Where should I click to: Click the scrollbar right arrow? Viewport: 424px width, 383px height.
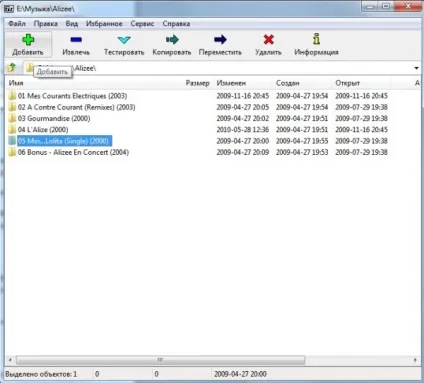tap(415, 360)
